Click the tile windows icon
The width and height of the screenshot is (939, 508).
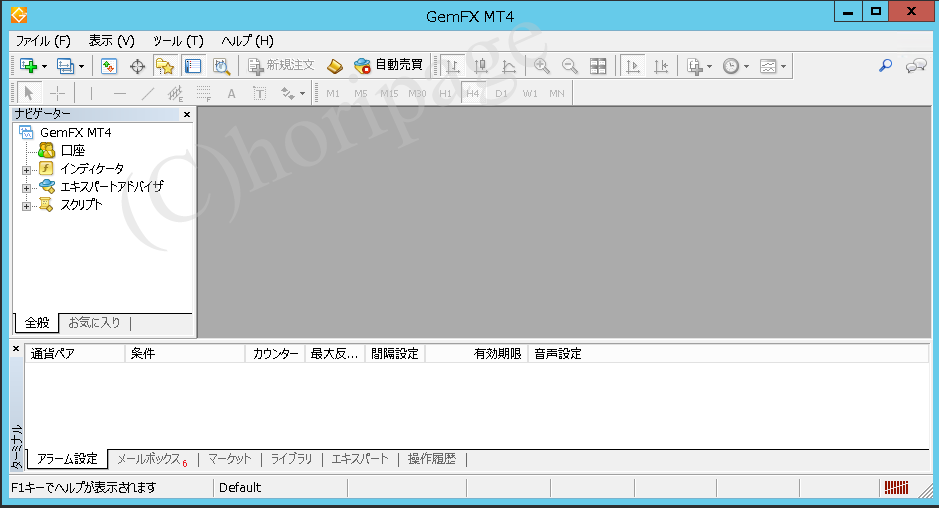pos(598,66)
